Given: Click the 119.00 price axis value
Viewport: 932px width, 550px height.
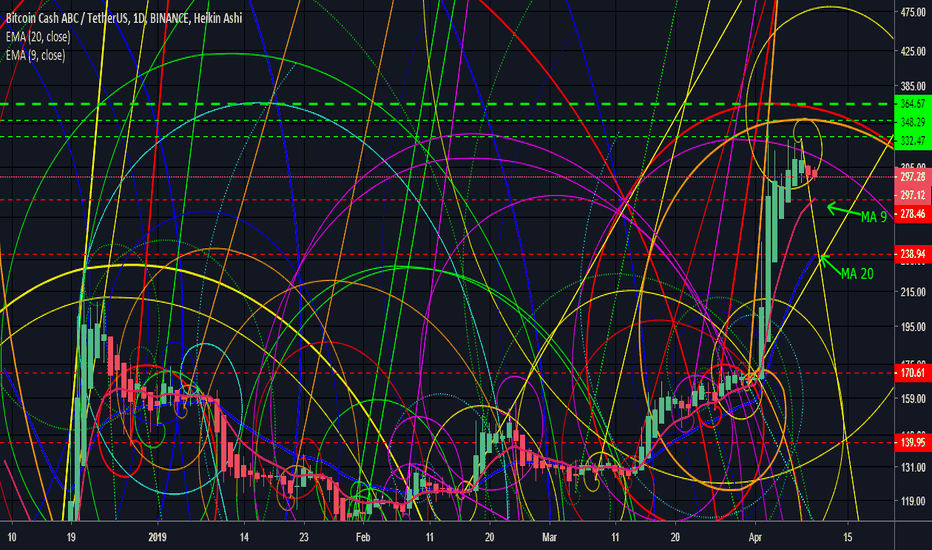Looking at the screenshot, I should tap(913, 501).
